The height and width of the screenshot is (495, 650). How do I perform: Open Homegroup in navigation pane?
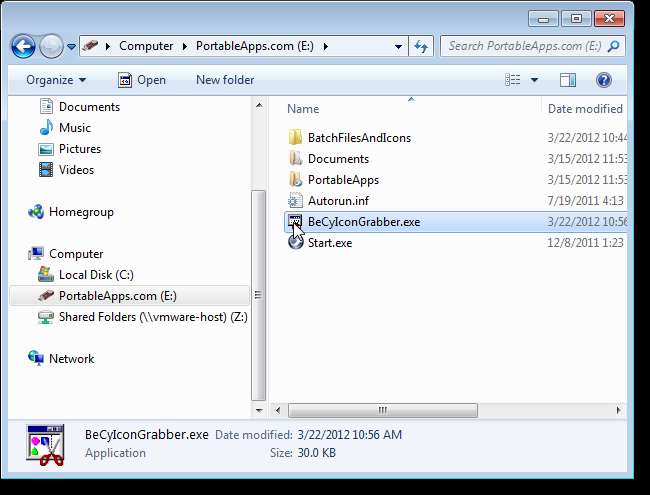tap(81, 212)
